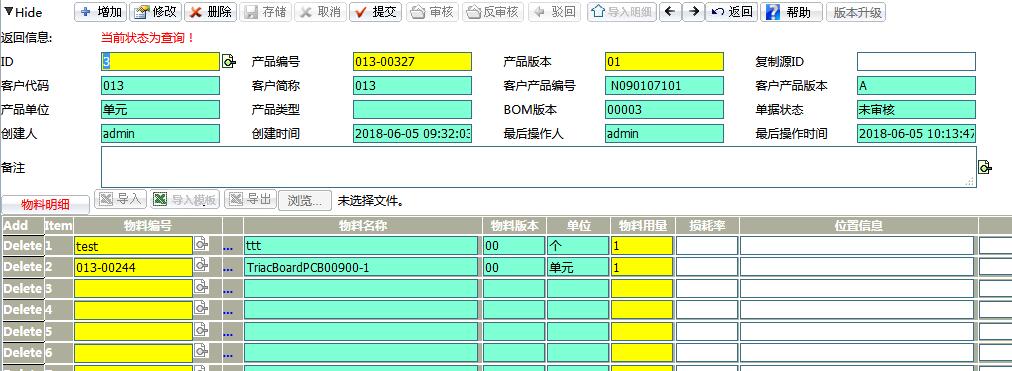Click the 产品编号 field showing 013-00327

[x=412, y=62]
